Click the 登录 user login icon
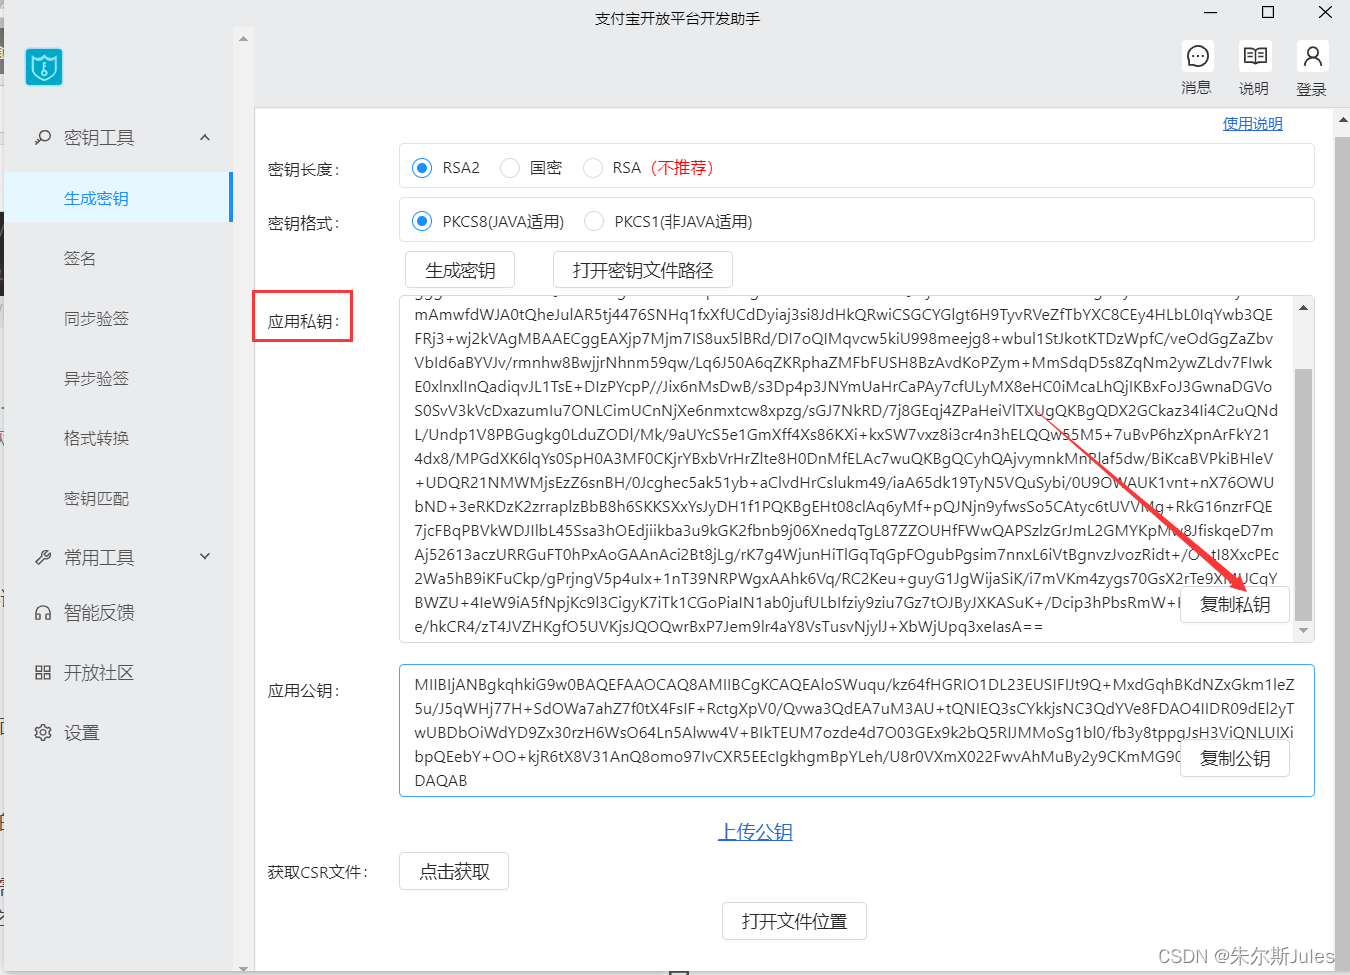The image size is (1350, 975). pos(1312,56)
